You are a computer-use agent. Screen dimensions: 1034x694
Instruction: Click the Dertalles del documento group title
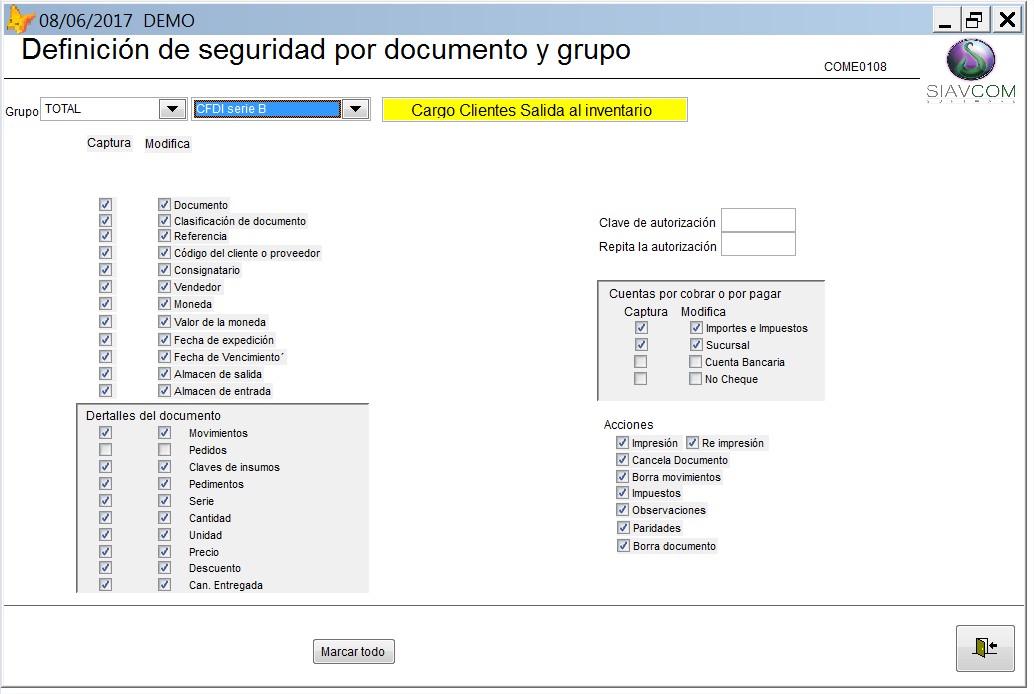click(x=153, y=416)
